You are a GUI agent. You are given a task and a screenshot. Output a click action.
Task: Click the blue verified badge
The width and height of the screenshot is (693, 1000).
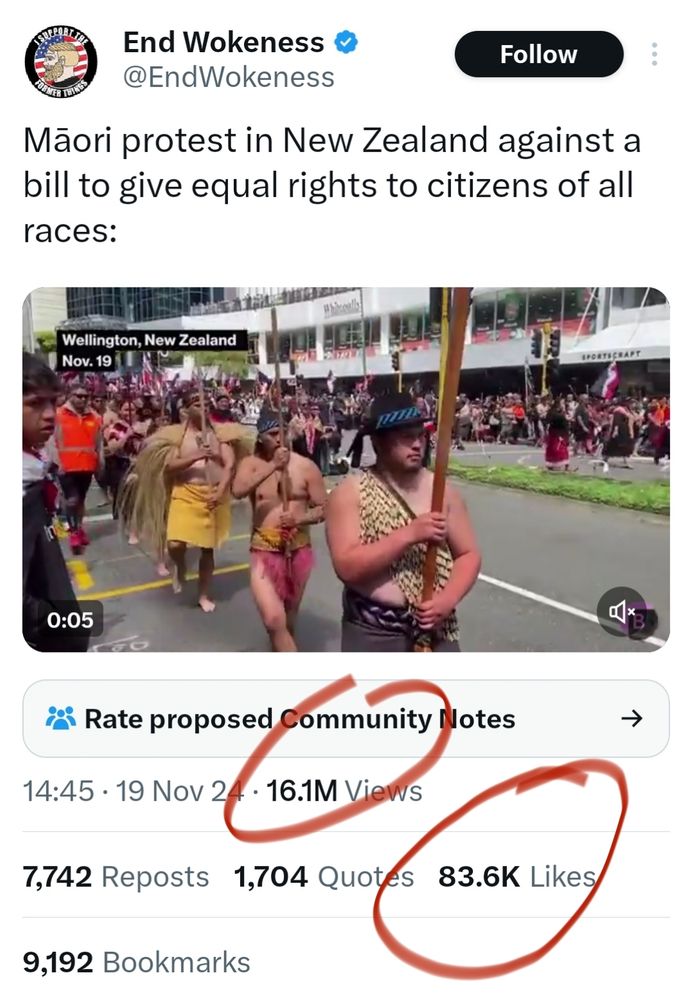(x=346, y=43)
